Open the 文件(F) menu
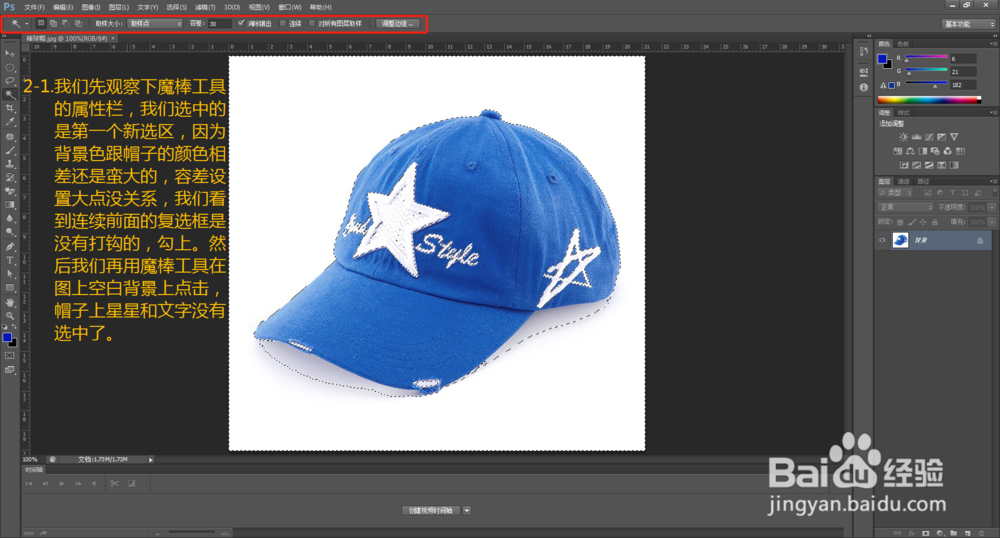 coord(34,7)
